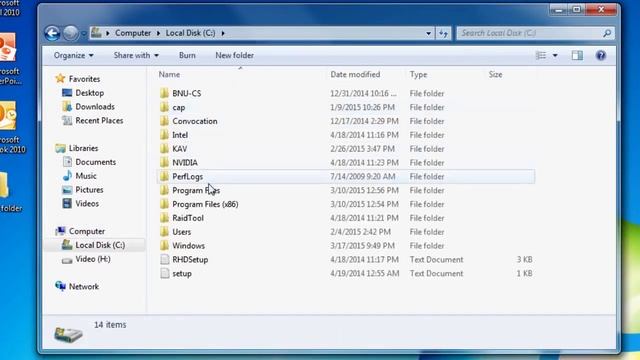Open the Share with menu
The image size is (640, 360).
tap(136, 55)
